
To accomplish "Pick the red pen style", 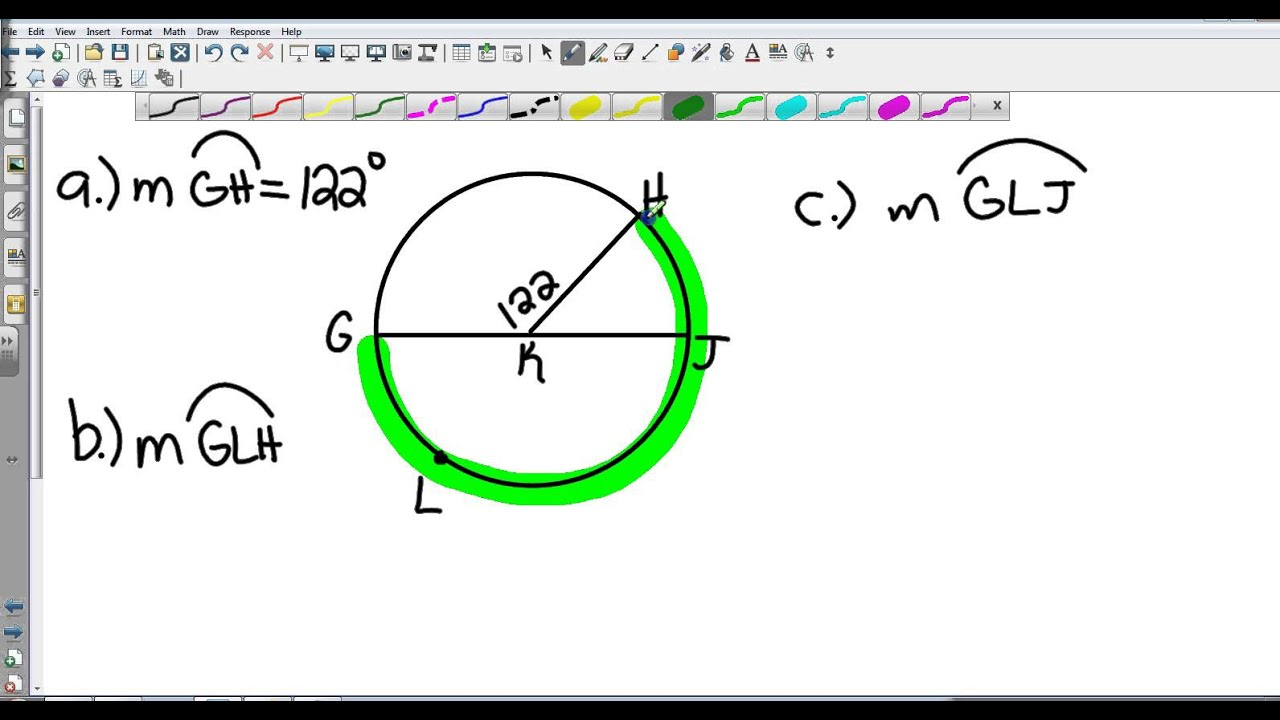I will pos(277,107).
